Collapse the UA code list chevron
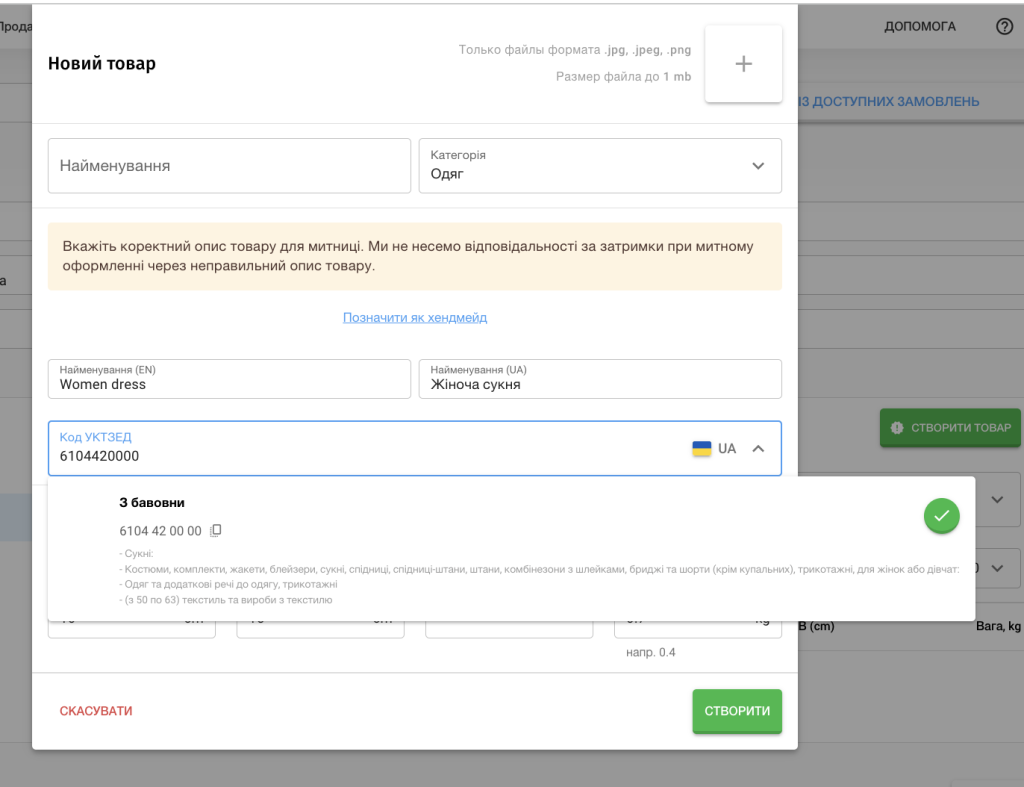 coord(758,448)
